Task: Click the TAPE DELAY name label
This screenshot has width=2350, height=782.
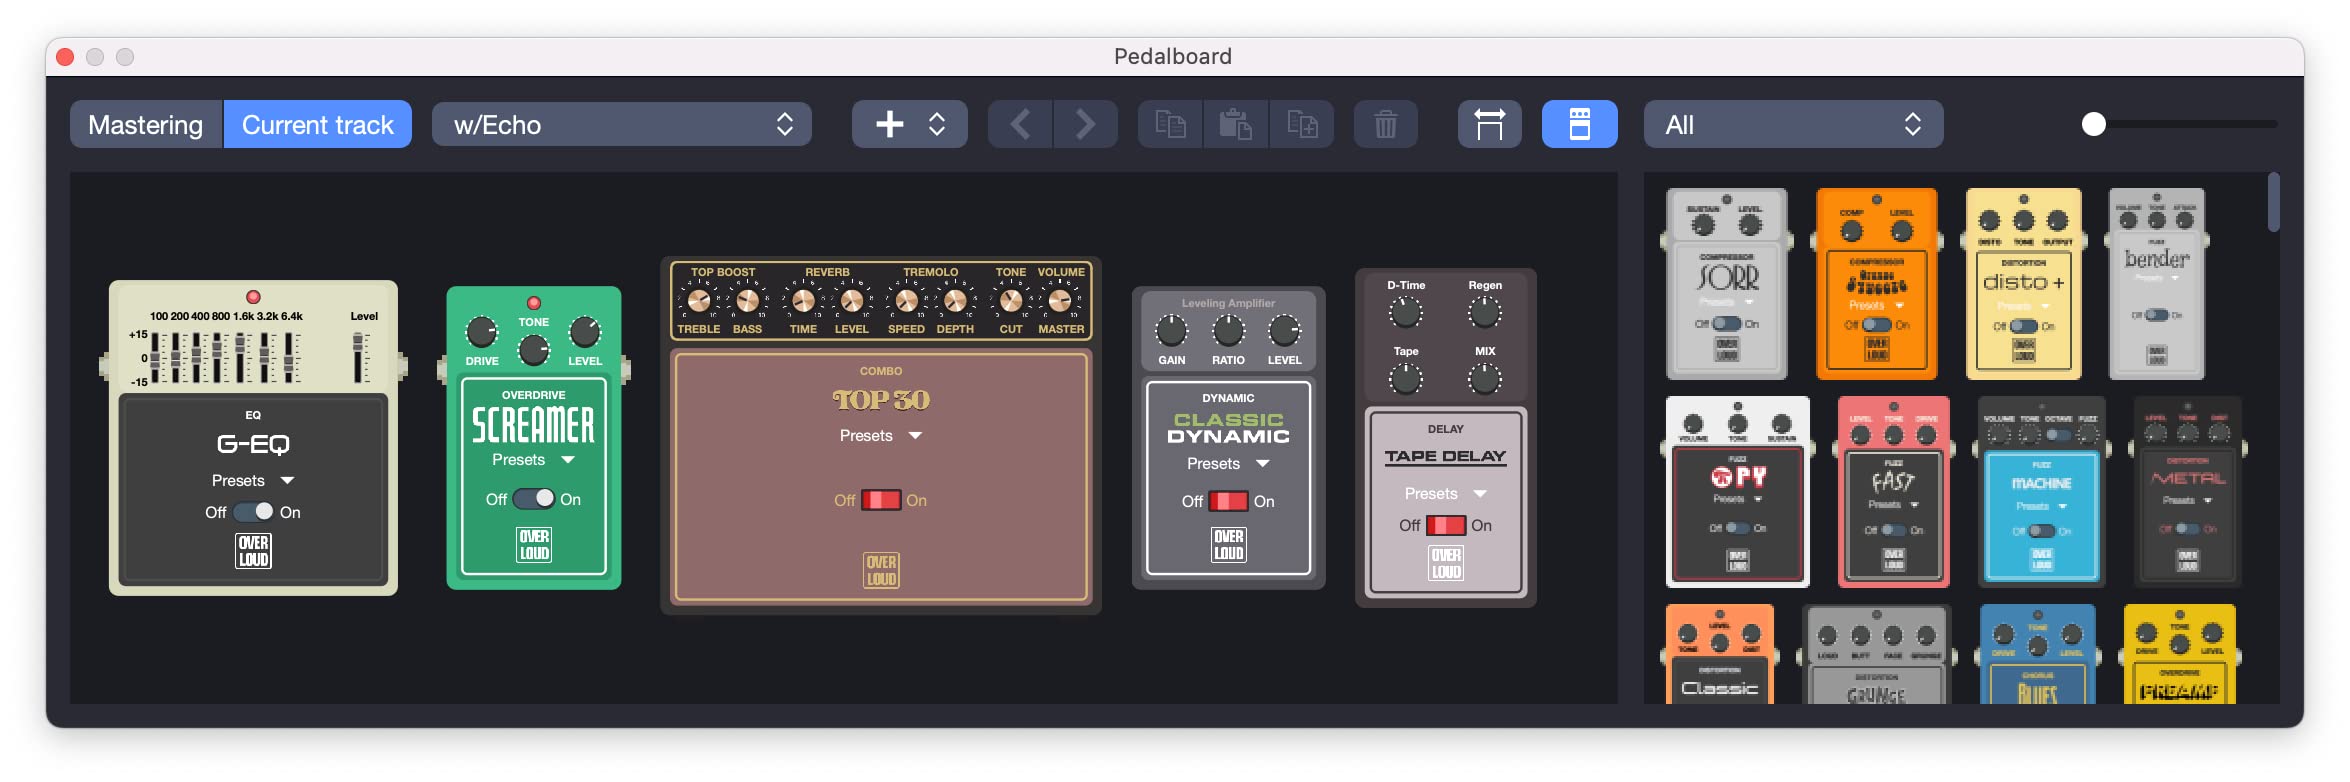Action: point(1446,456)
